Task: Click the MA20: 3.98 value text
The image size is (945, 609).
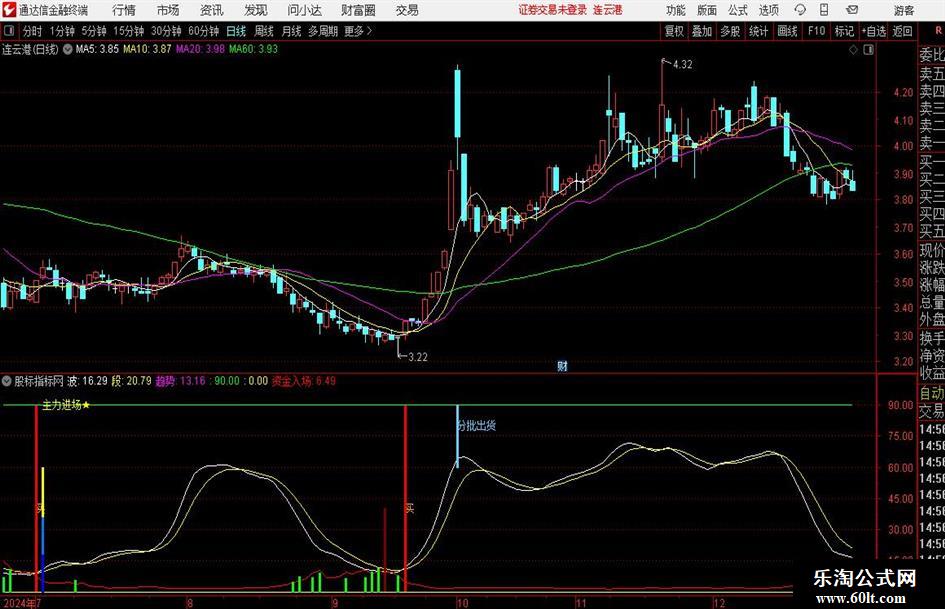Action: [201, 49]
